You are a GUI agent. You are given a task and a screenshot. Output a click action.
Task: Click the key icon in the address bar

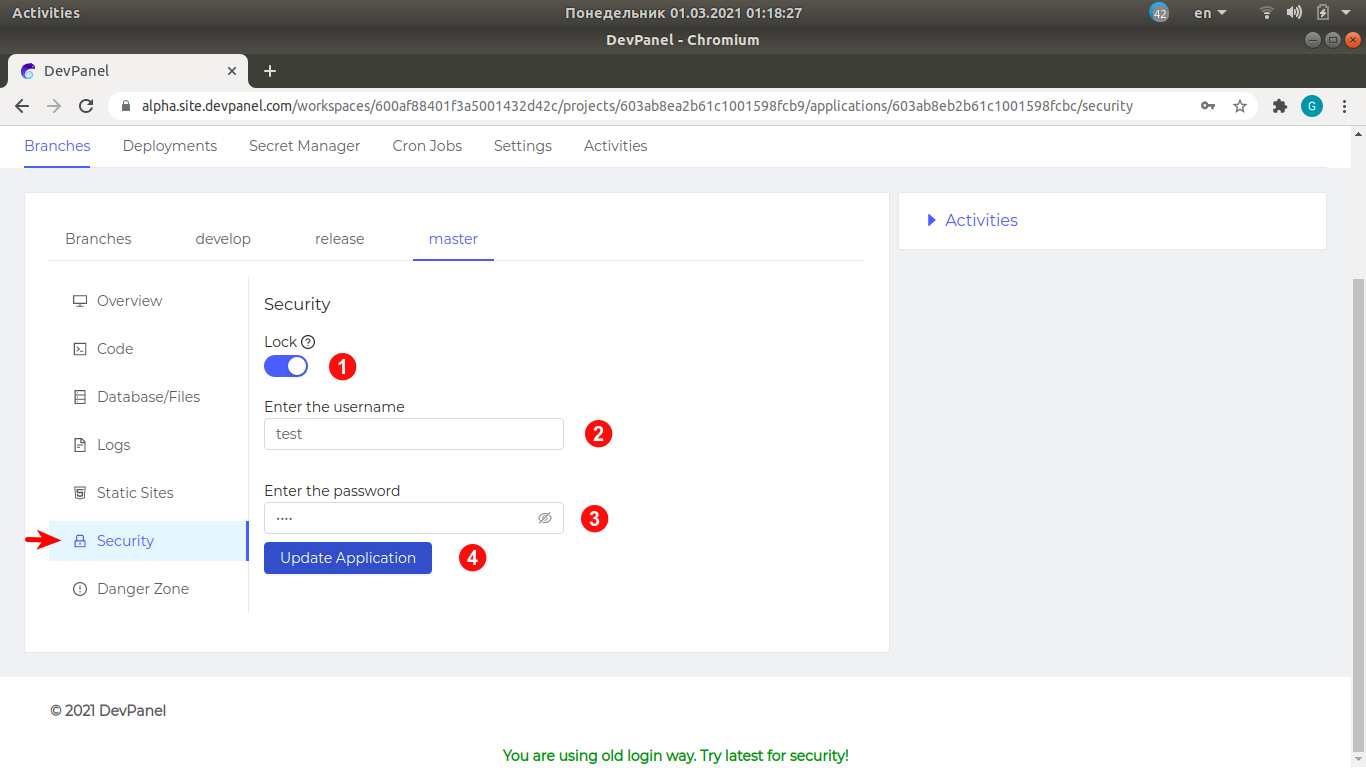(x=1208, y=105)
